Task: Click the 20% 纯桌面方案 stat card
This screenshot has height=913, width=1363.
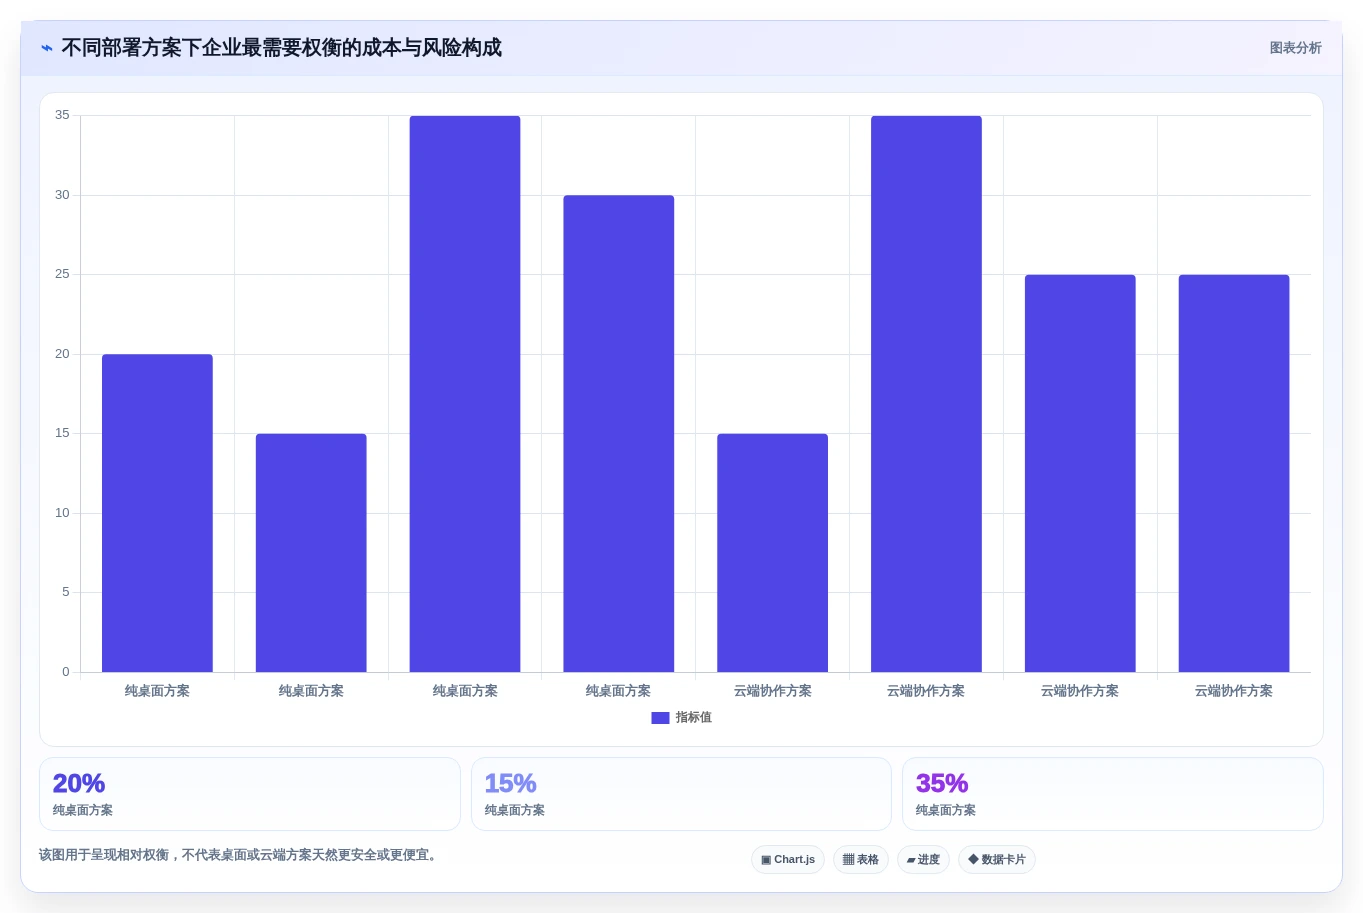Action: 250,794
